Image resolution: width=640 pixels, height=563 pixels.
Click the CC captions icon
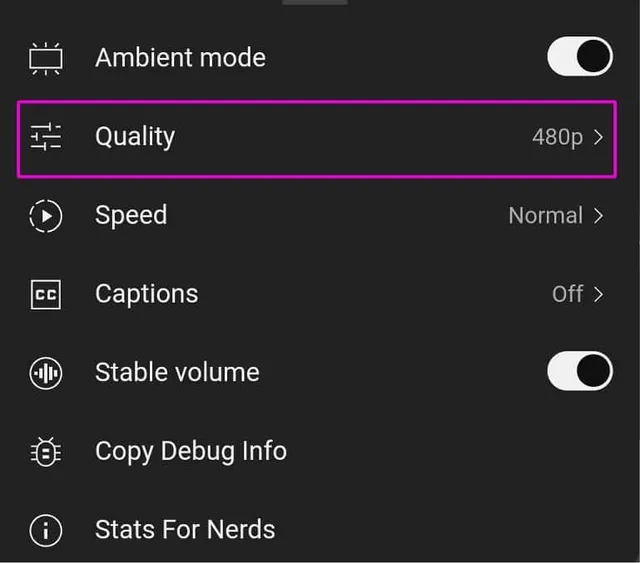click(46, 294)
